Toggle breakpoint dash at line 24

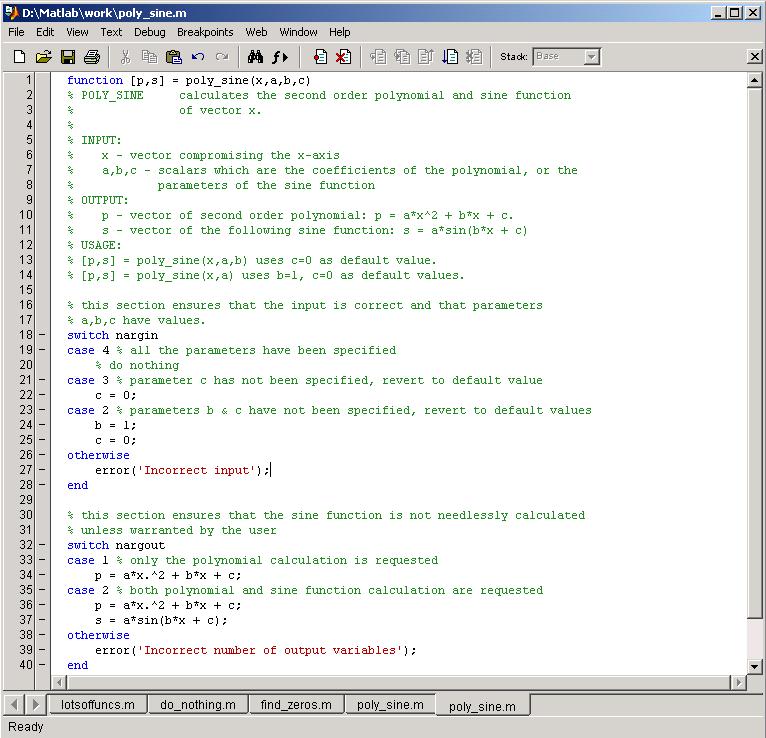pyautogui.click(x=43, y=425)
